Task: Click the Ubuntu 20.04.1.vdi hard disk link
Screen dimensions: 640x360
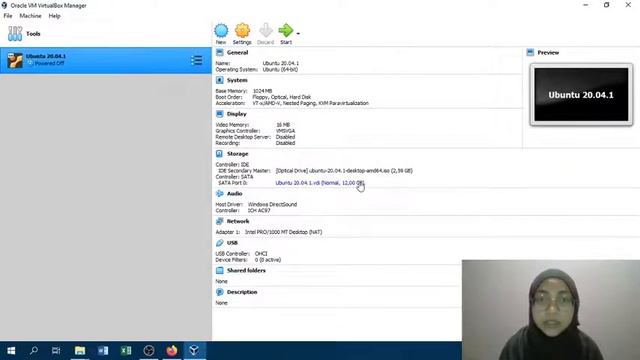Action: (320, 183)
